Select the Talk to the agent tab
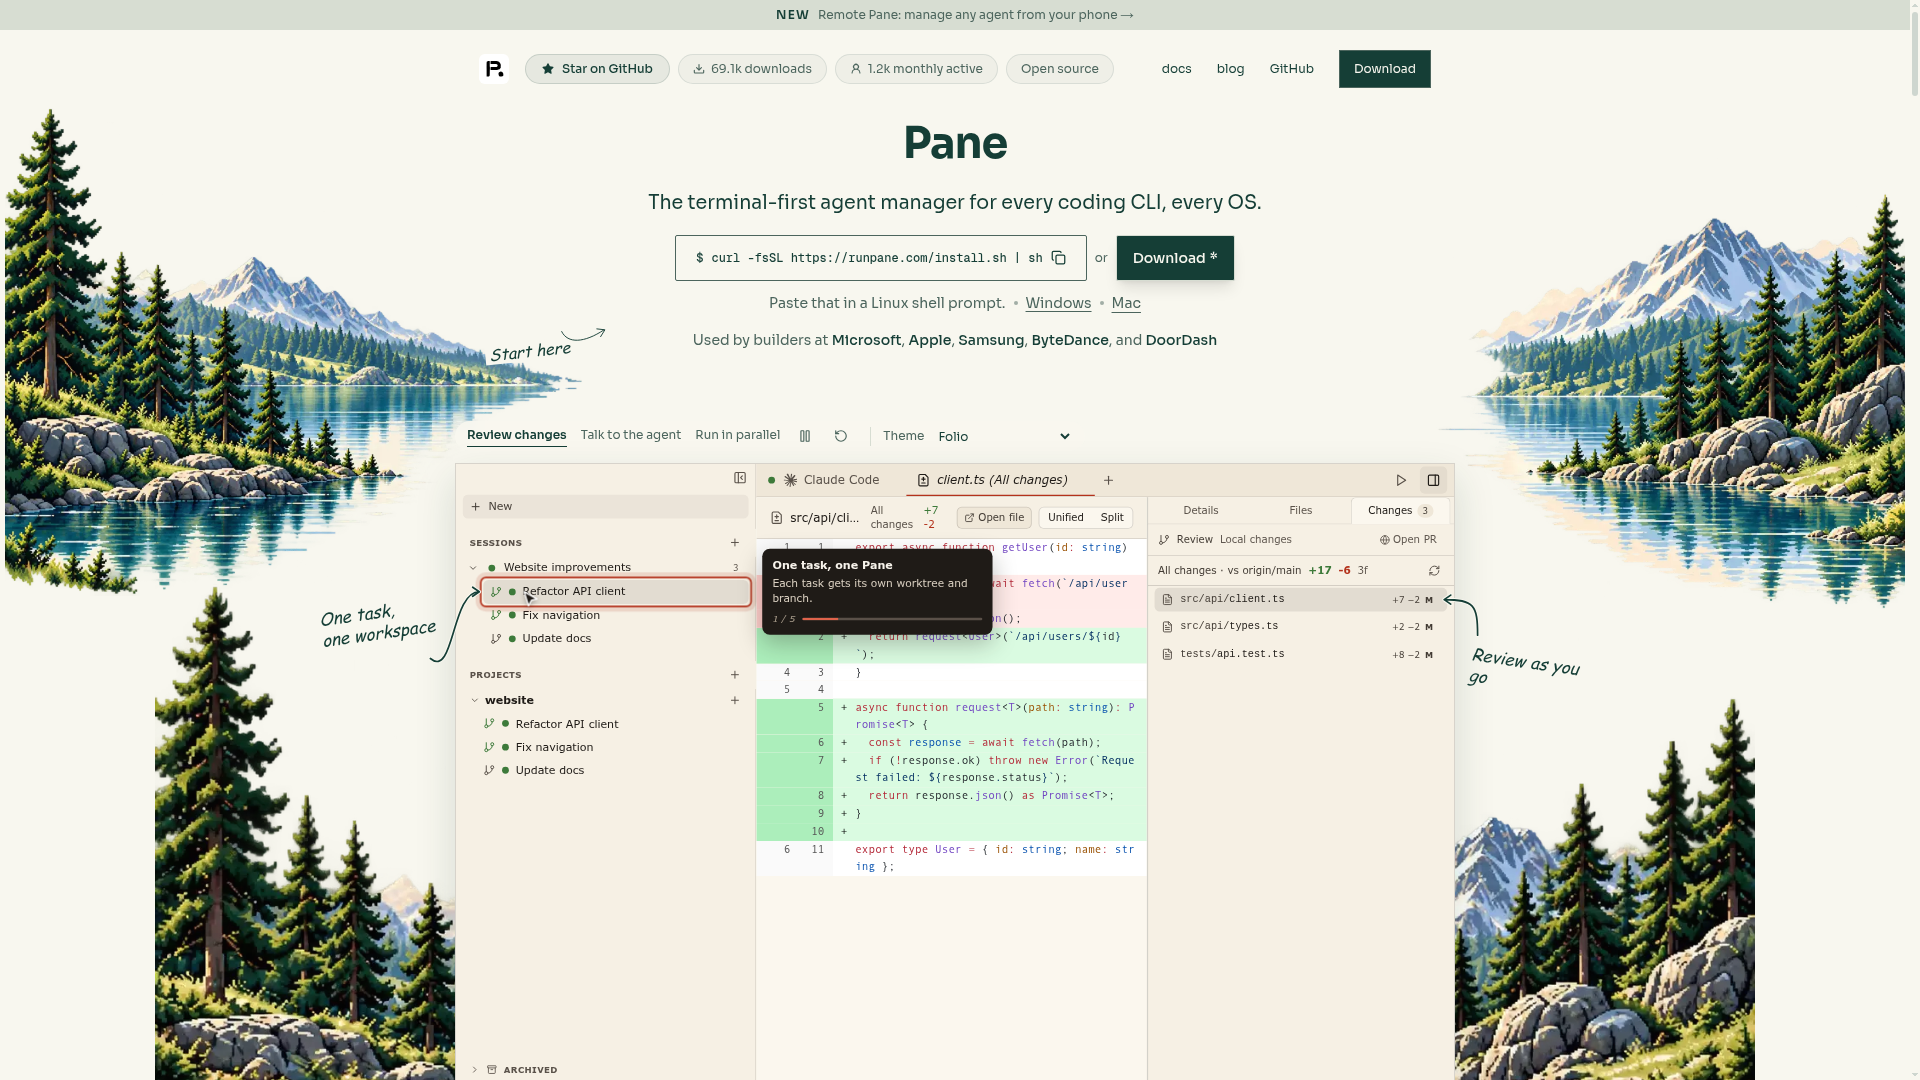The image size is (1920, 1080). click(x=630, y=435)
